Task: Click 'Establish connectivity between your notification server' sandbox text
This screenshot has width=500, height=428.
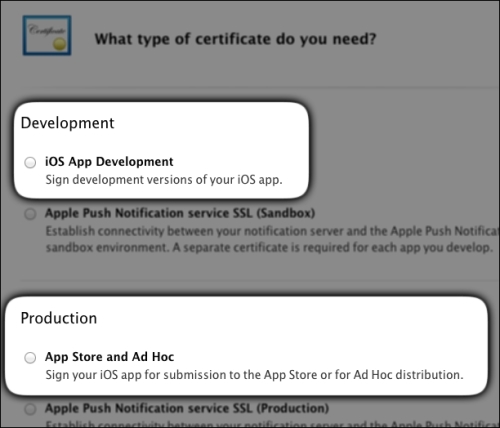Action: pos(272,239)
